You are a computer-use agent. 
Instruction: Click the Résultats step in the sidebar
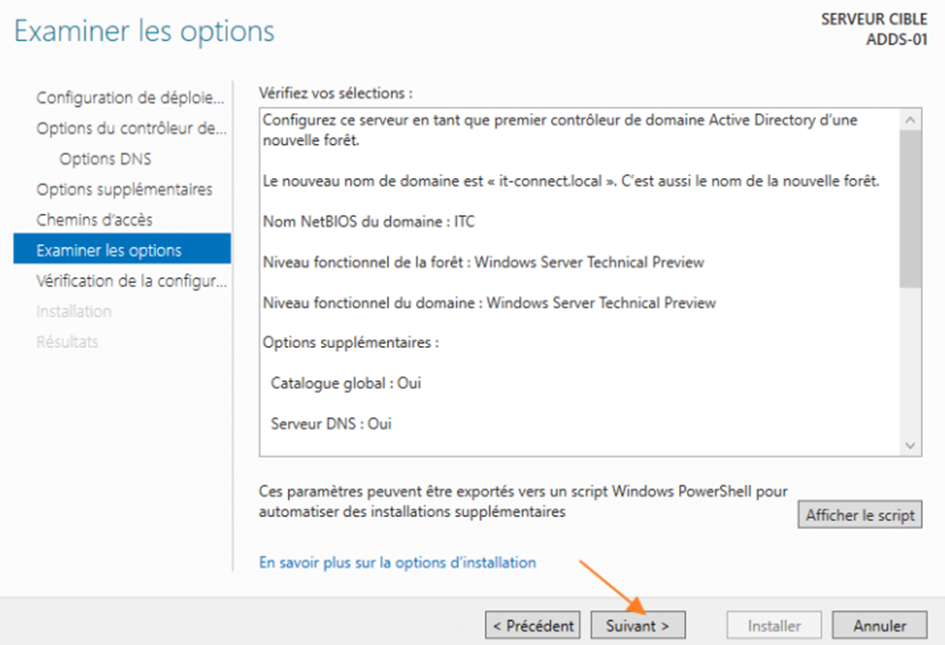tap(67, 342)
